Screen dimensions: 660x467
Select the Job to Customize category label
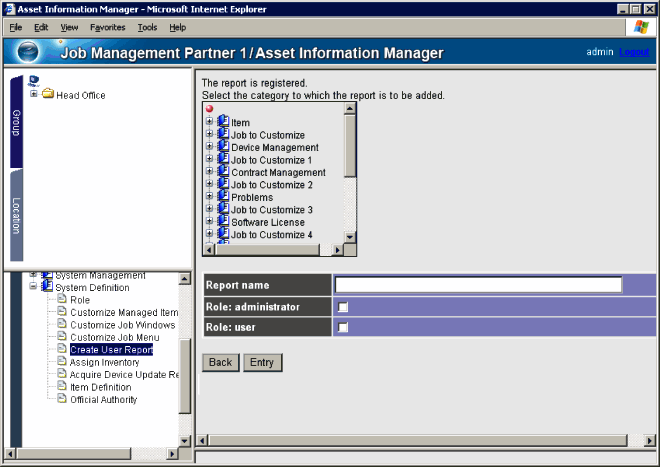(x=268, y=135)
